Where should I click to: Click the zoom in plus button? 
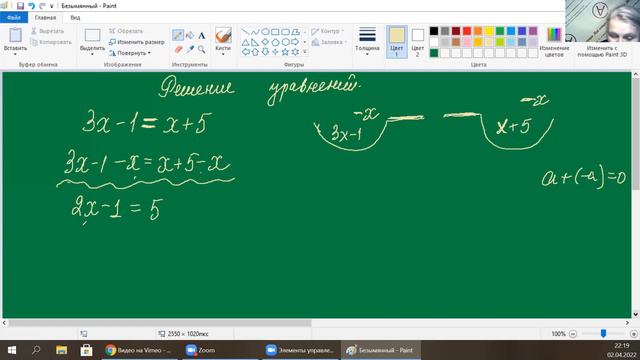click(x=633, y=334)
